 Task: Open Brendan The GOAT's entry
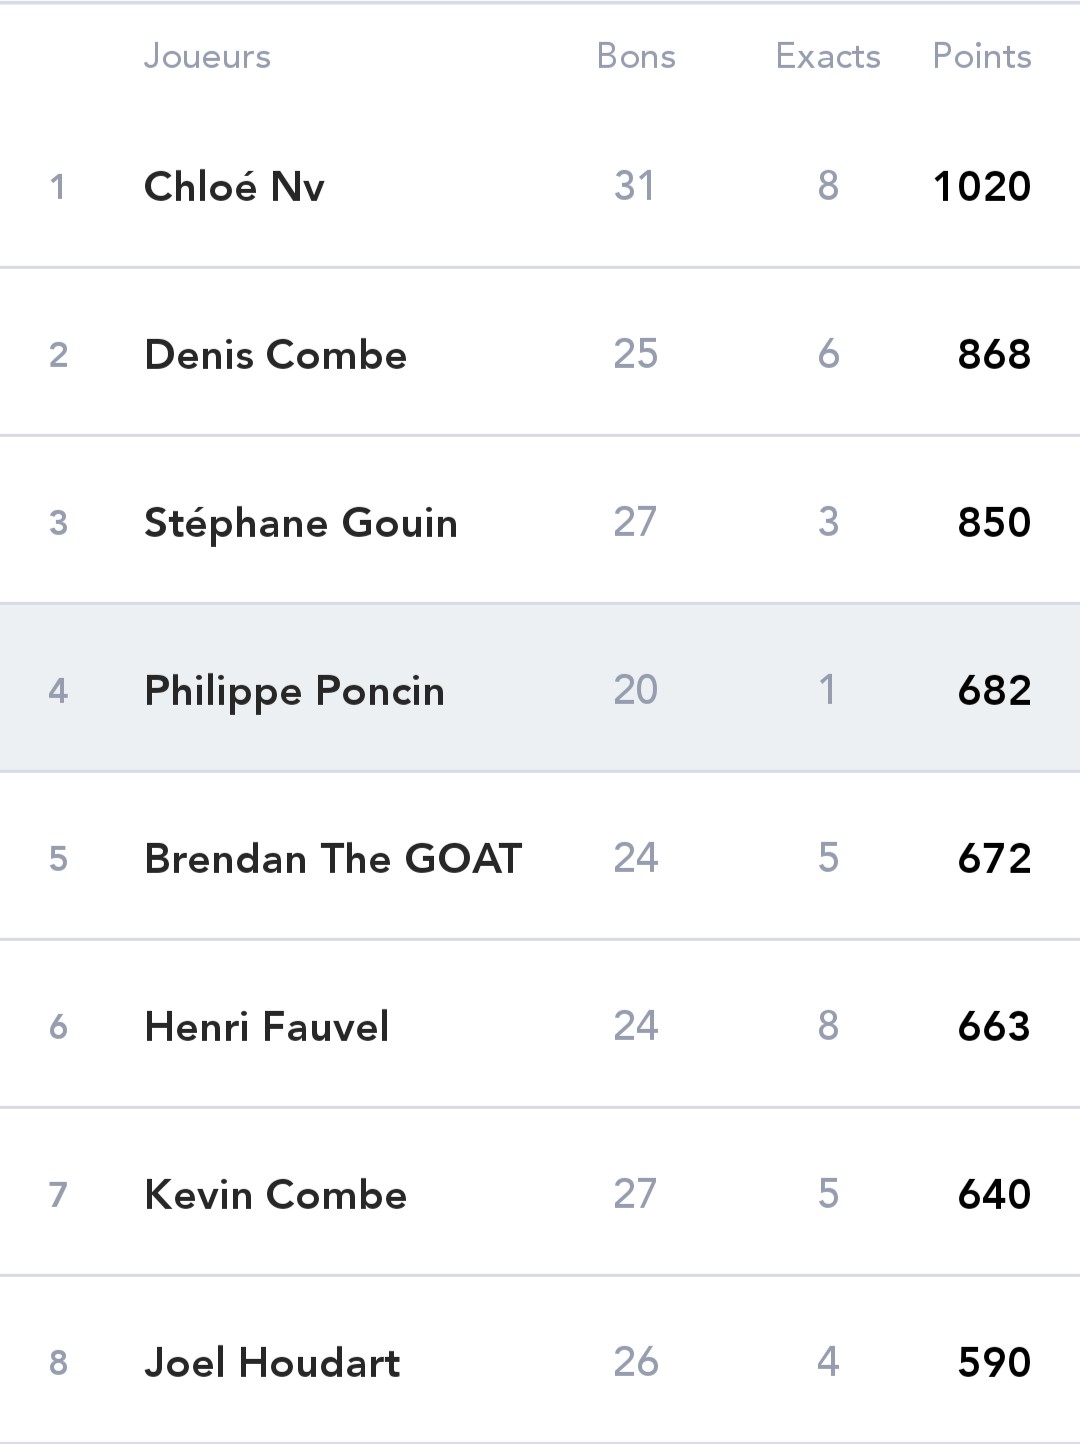tap(540, 856)
